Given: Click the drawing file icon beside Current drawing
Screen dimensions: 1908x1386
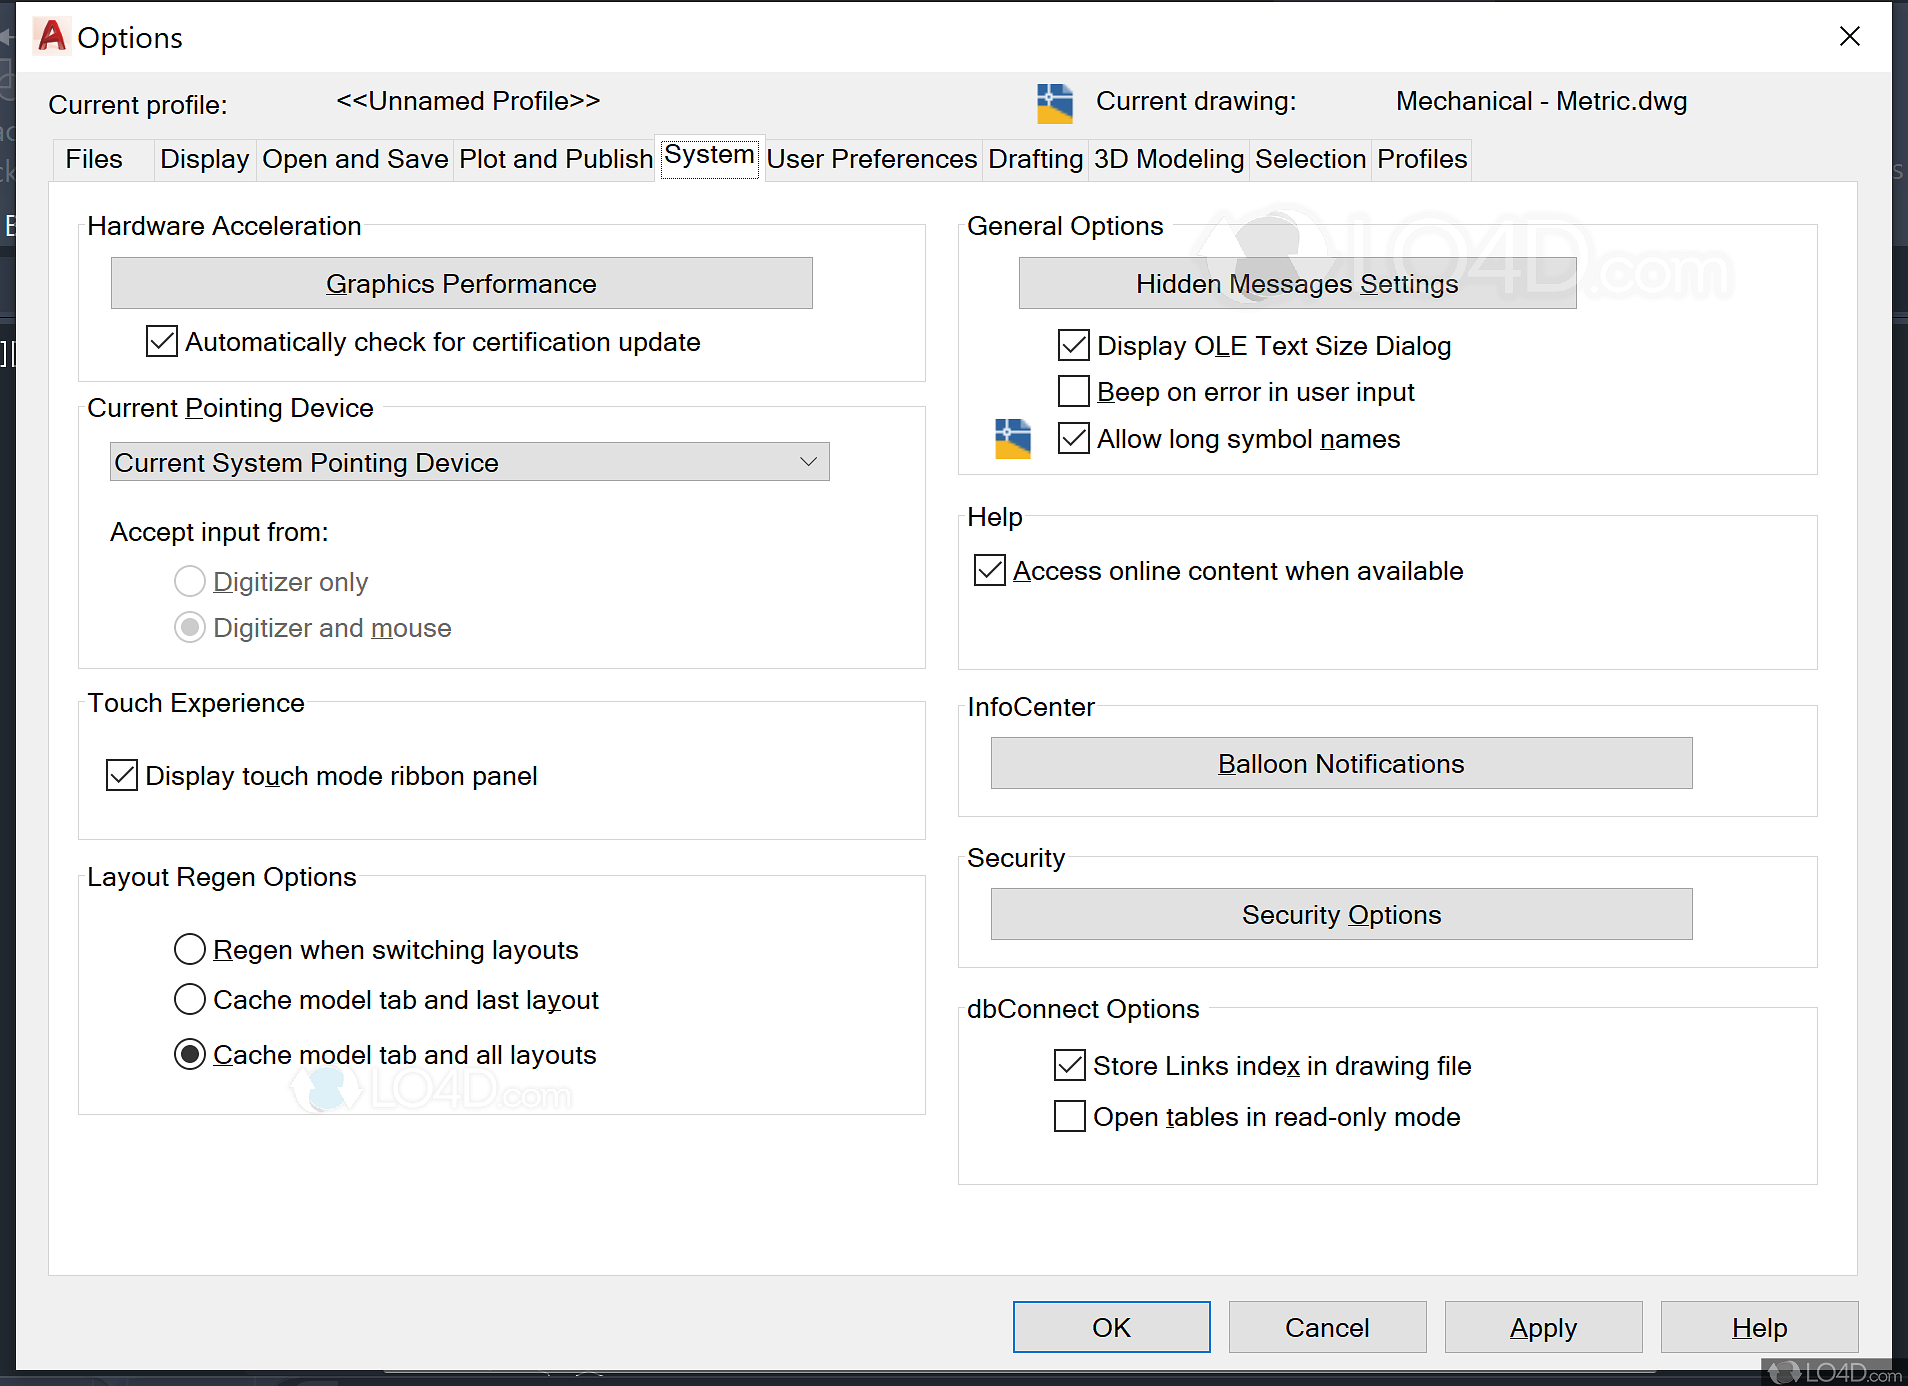Looking at the screenshot, I should [x=1054, y=103].
